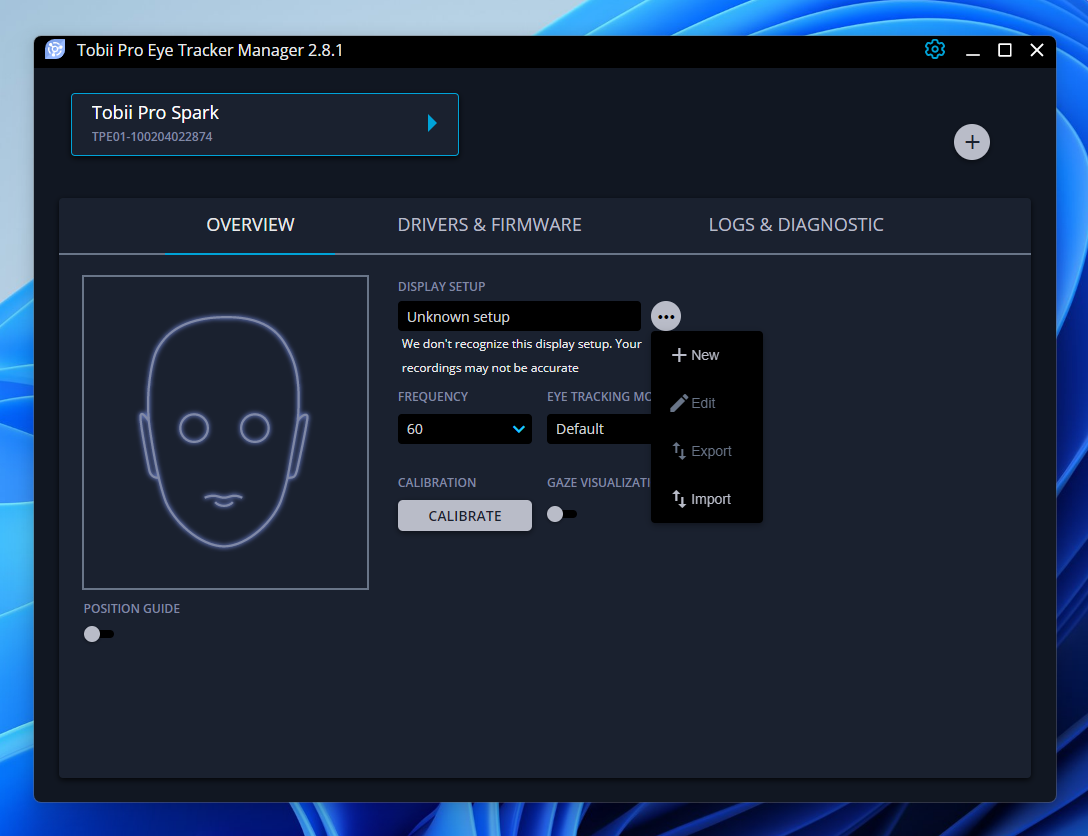Open the display setup three-dots menu
The width and height of the screenshot is (1088, 836).
666,316
